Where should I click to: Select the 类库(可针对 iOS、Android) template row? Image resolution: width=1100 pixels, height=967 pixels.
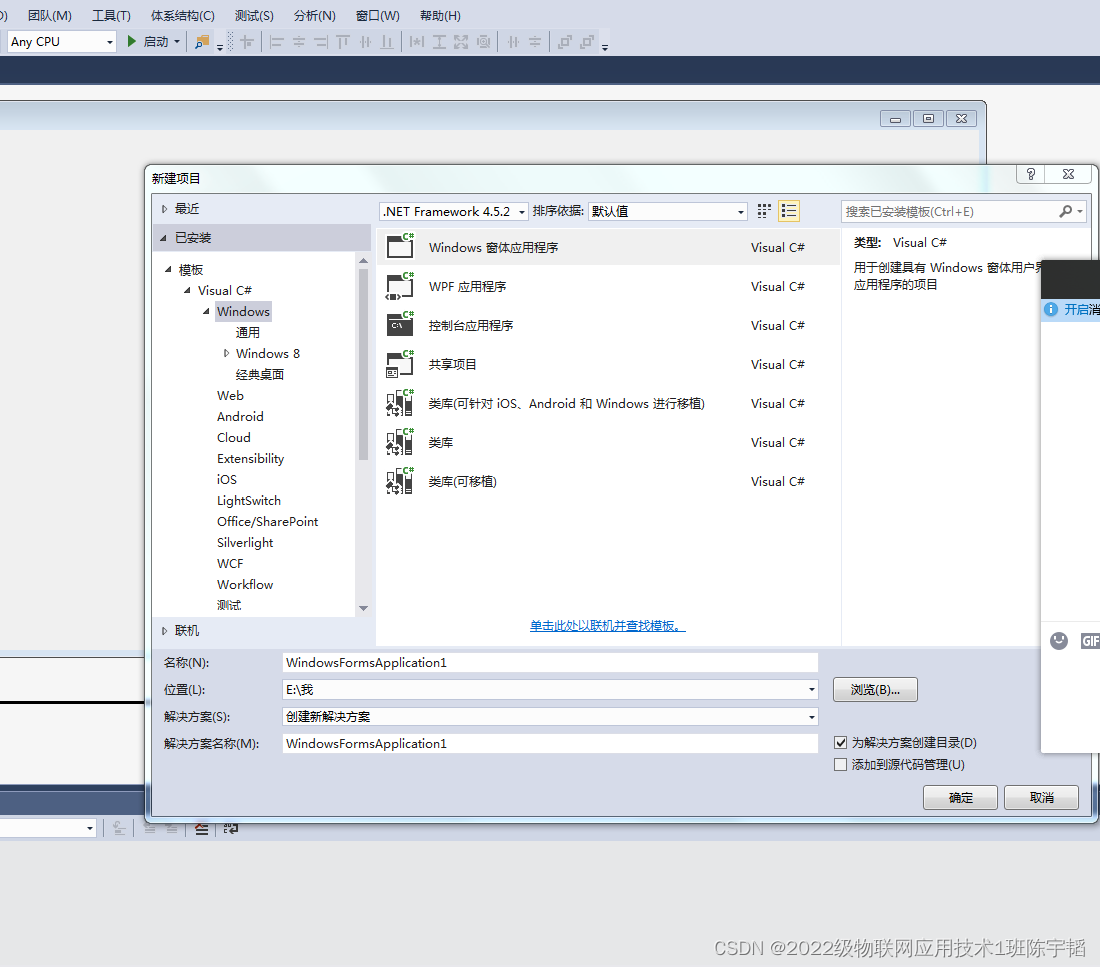coord(608,404)
